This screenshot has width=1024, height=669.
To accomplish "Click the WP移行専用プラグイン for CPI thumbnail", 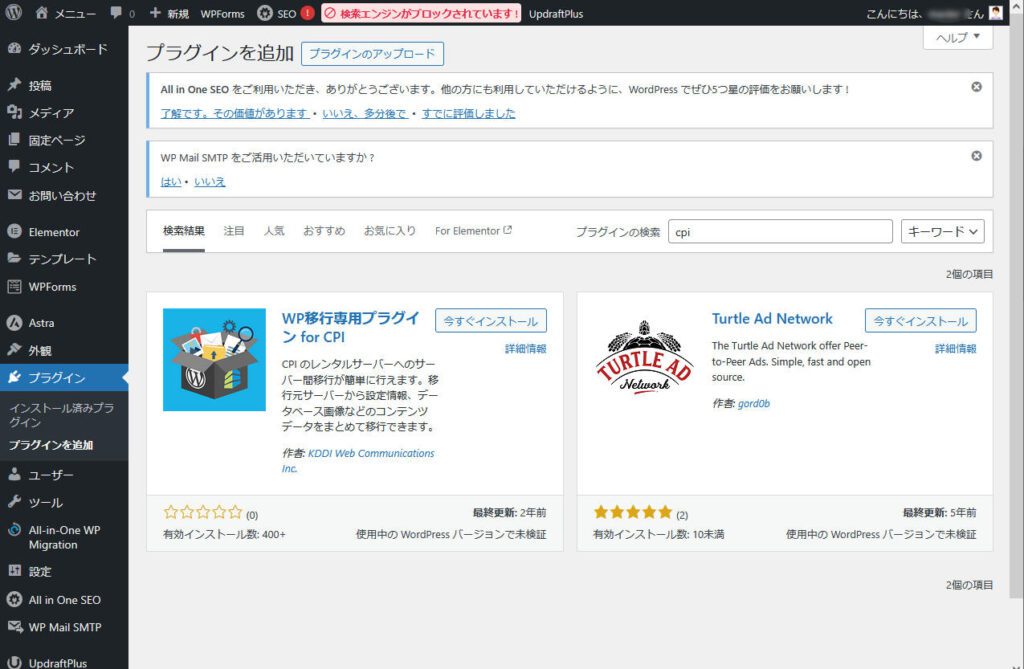I will [x=214, y=359].
